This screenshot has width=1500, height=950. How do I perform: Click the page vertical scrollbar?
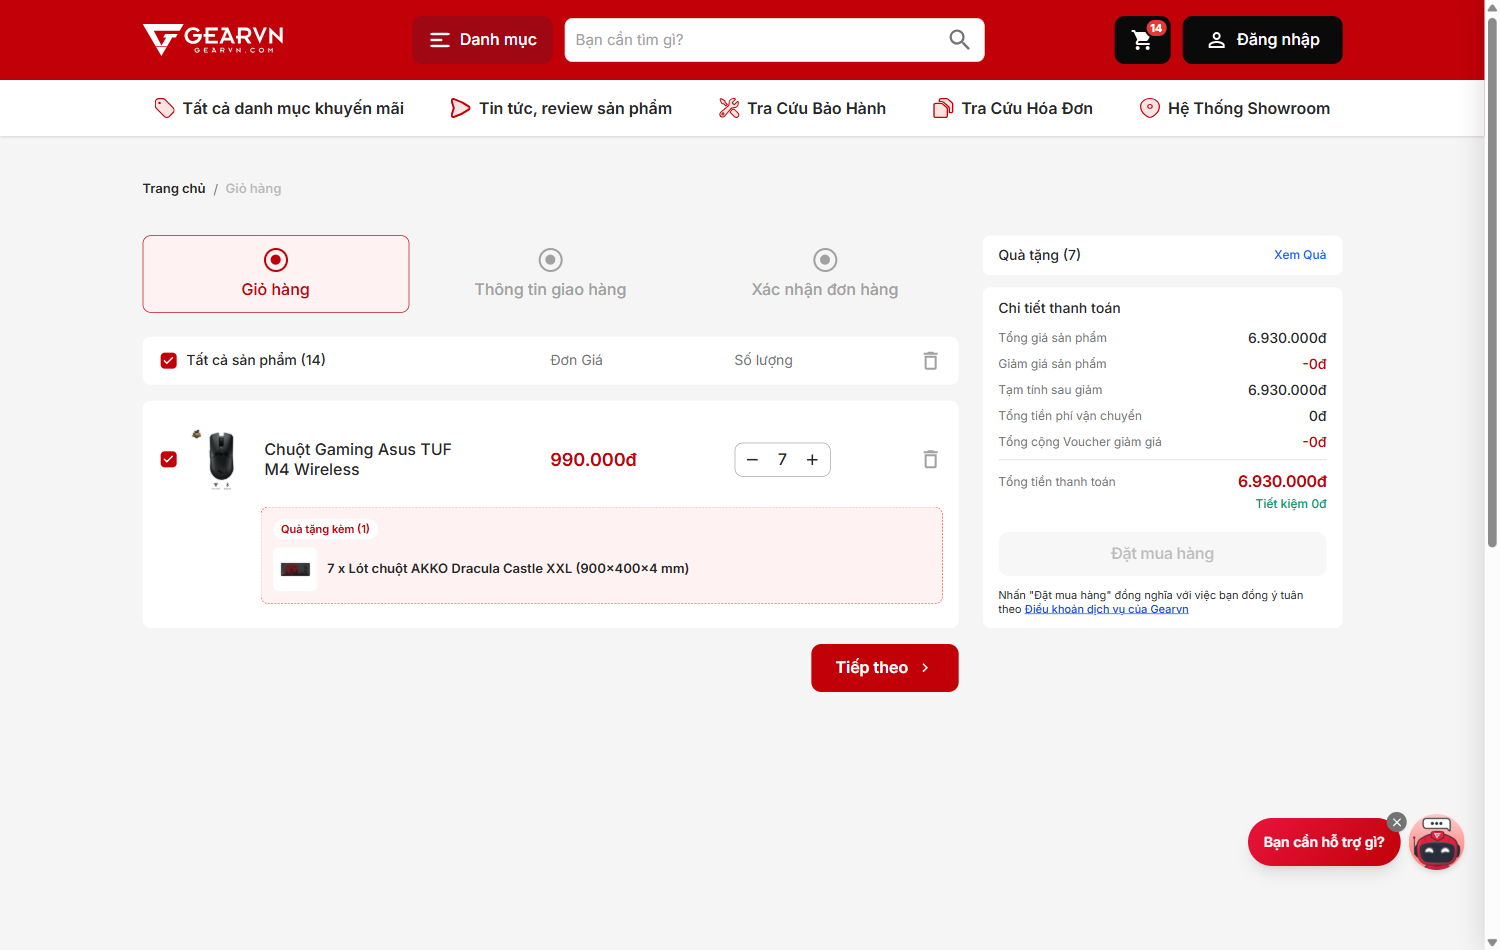(1492, 282)
